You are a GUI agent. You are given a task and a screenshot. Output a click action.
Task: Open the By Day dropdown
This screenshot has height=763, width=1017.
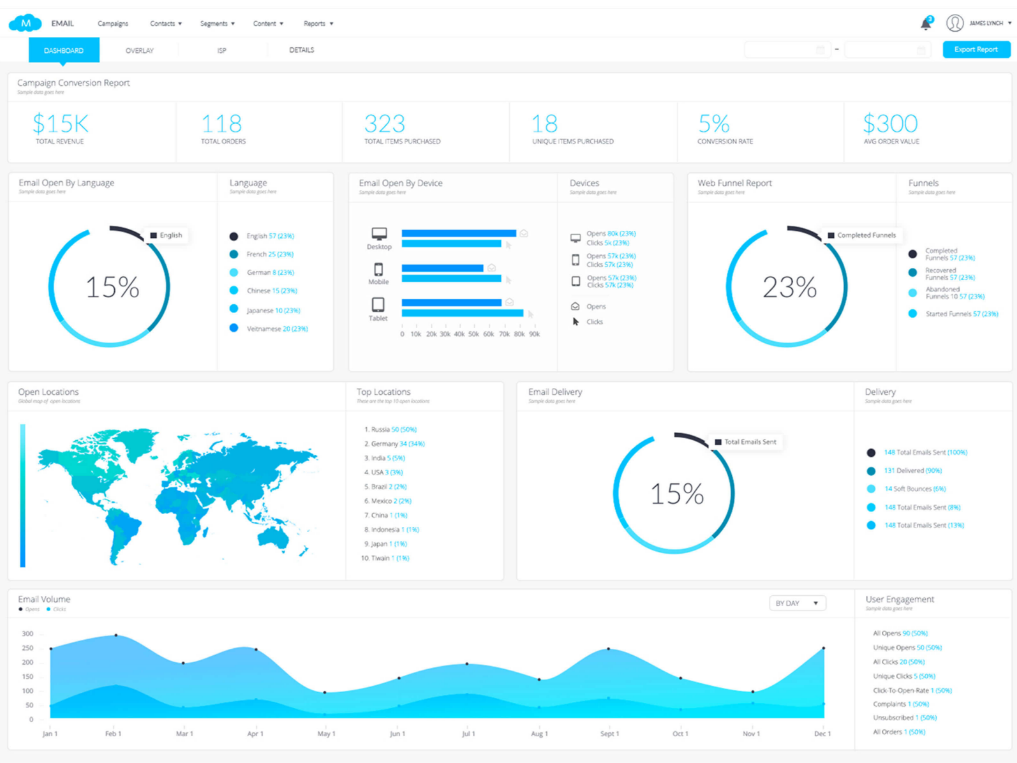coord(797,603)
